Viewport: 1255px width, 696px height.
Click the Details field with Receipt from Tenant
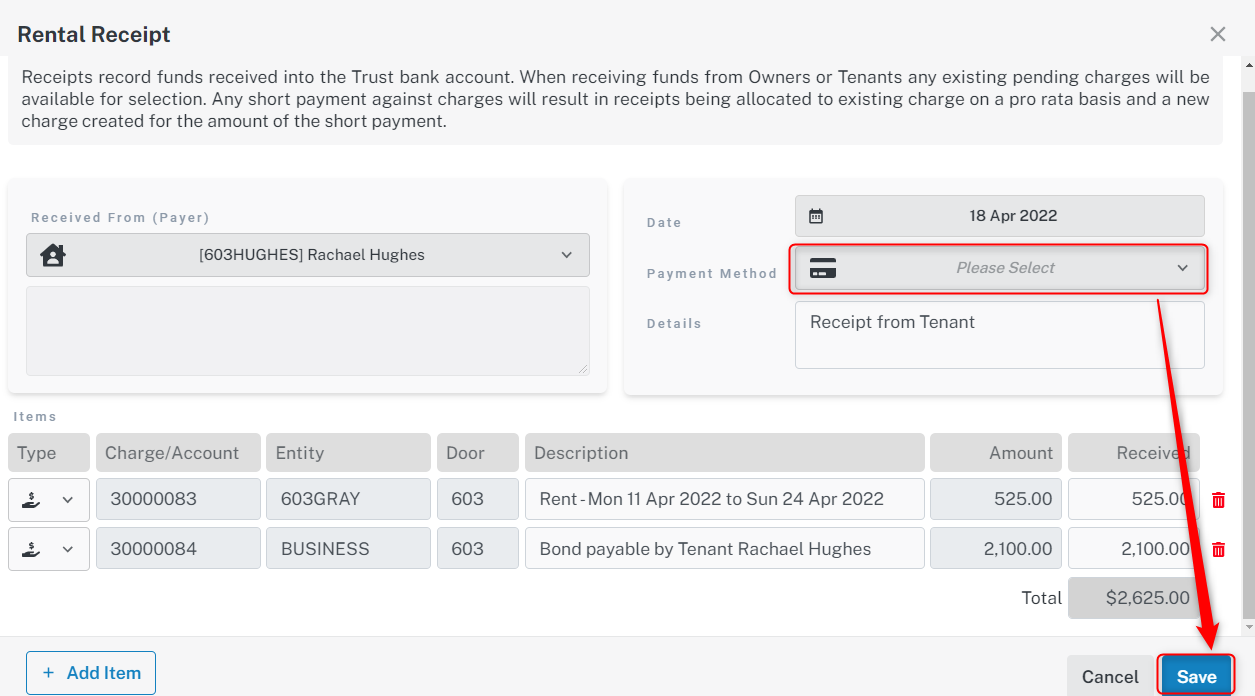(1000, 335)
